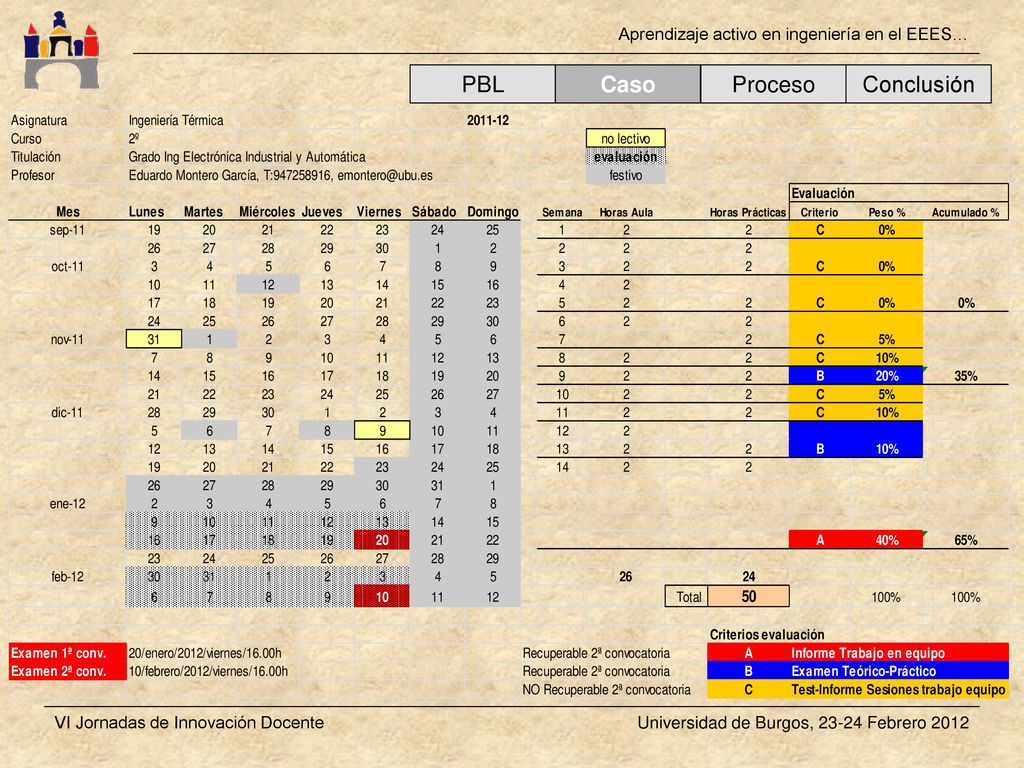Select the Caso tab
Viewport: 1024px width, 768px height.
tap(628, 84)
